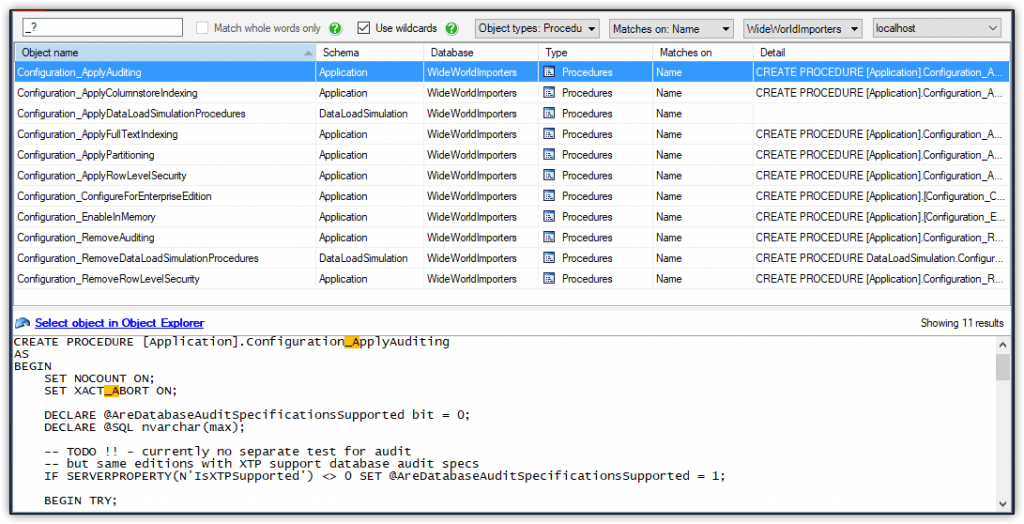
Task: Click procedure icon in Configuration_EnableInMemory row
Action: (549, 217)
